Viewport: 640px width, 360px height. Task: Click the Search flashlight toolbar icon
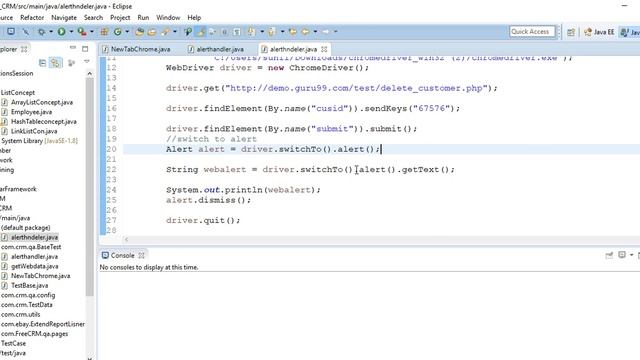point(165,31)
